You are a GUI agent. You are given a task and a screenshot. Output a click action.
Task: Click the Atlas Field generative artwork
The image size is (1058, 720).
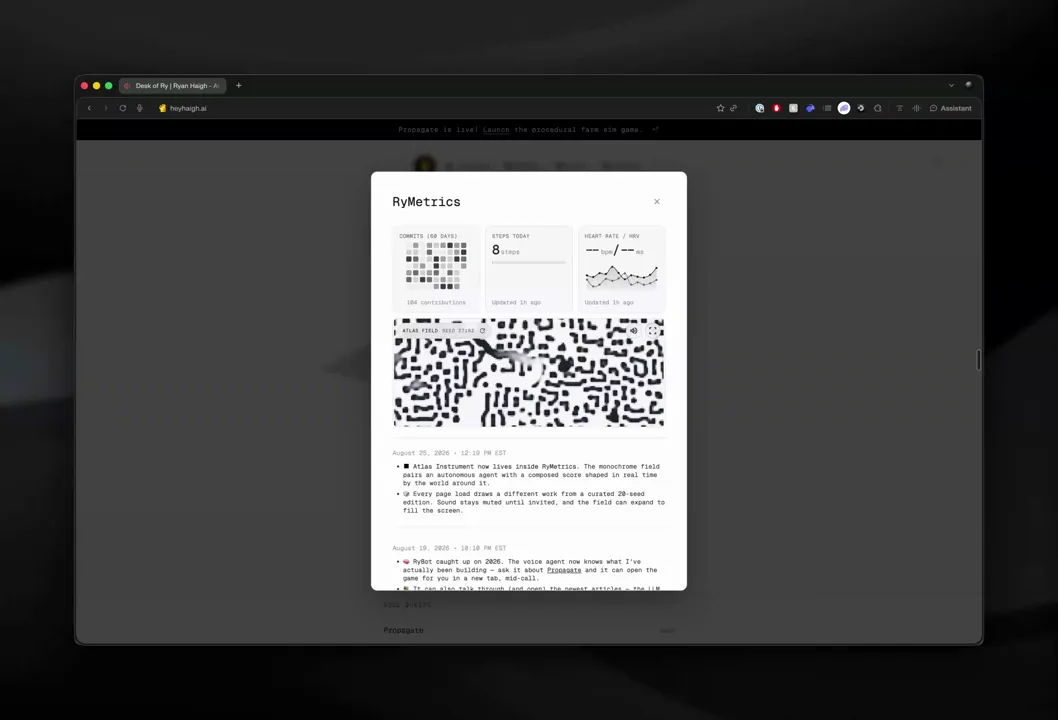(x=529, y=372)
